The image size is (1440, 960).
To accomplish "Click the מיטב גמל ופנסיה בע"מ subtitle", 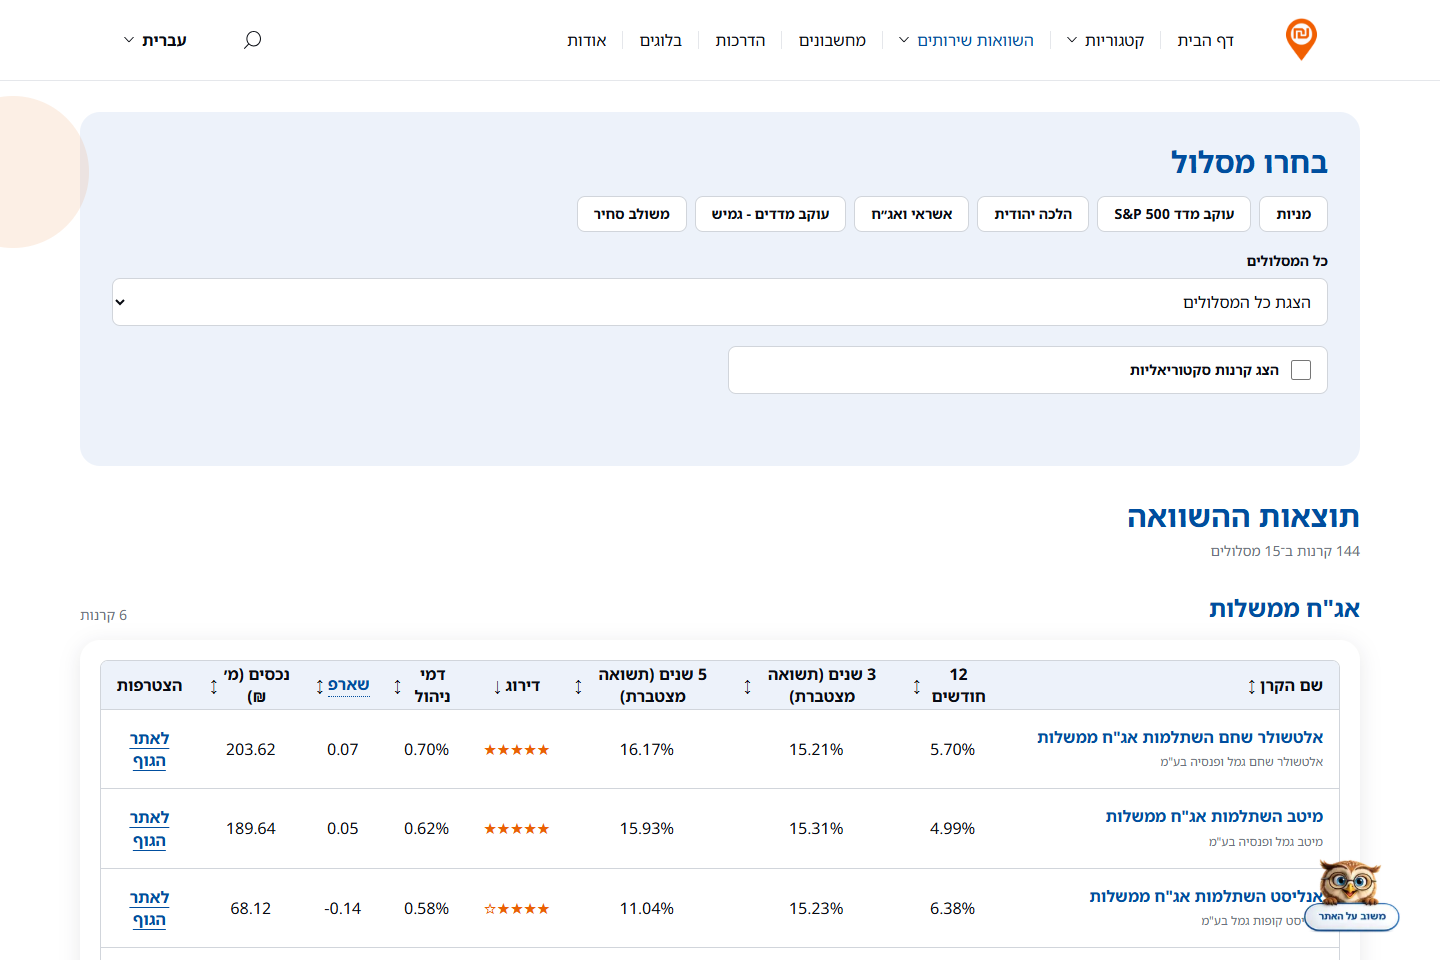I will pos(1265,842).
